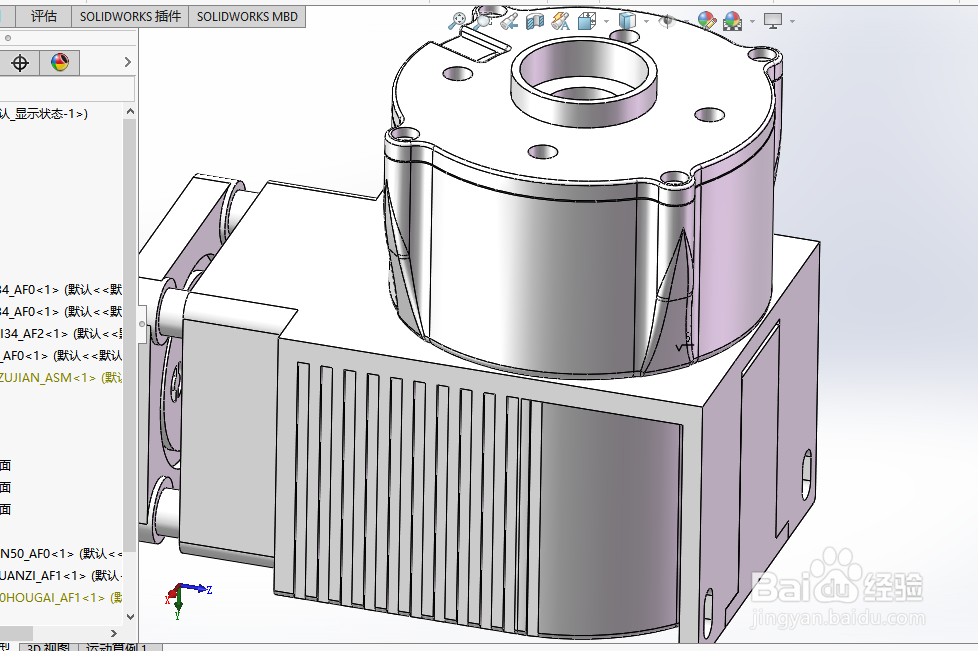This screenshot has width=978, height=651.
Task: Expand manager tabs with right chevron
Action: pyautogui.click(x=127, y=62)
